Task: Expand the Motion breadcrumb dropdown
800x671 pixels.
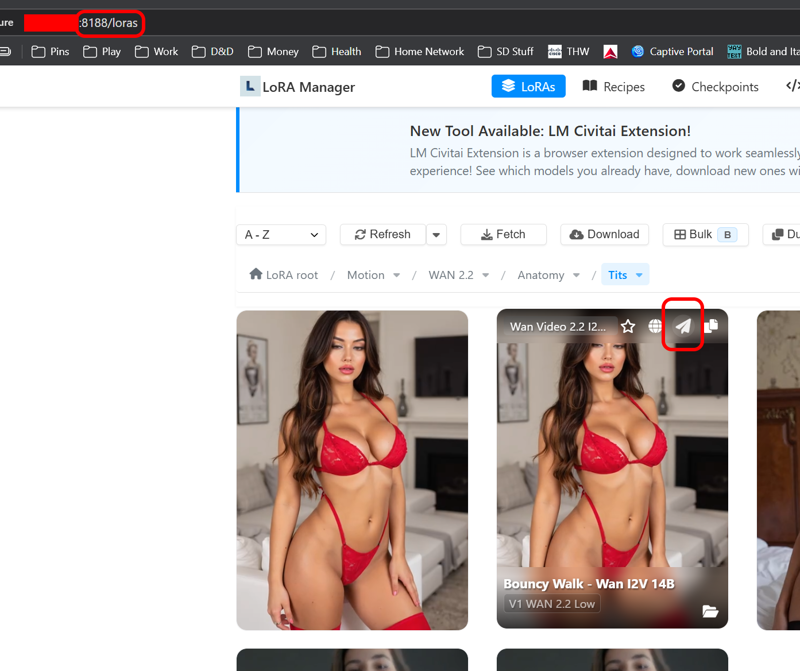Action: click(396, 275)
